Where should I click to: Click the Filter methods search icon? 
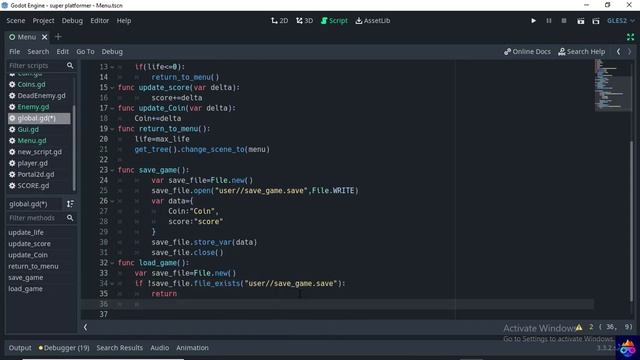tap(70, 218)
